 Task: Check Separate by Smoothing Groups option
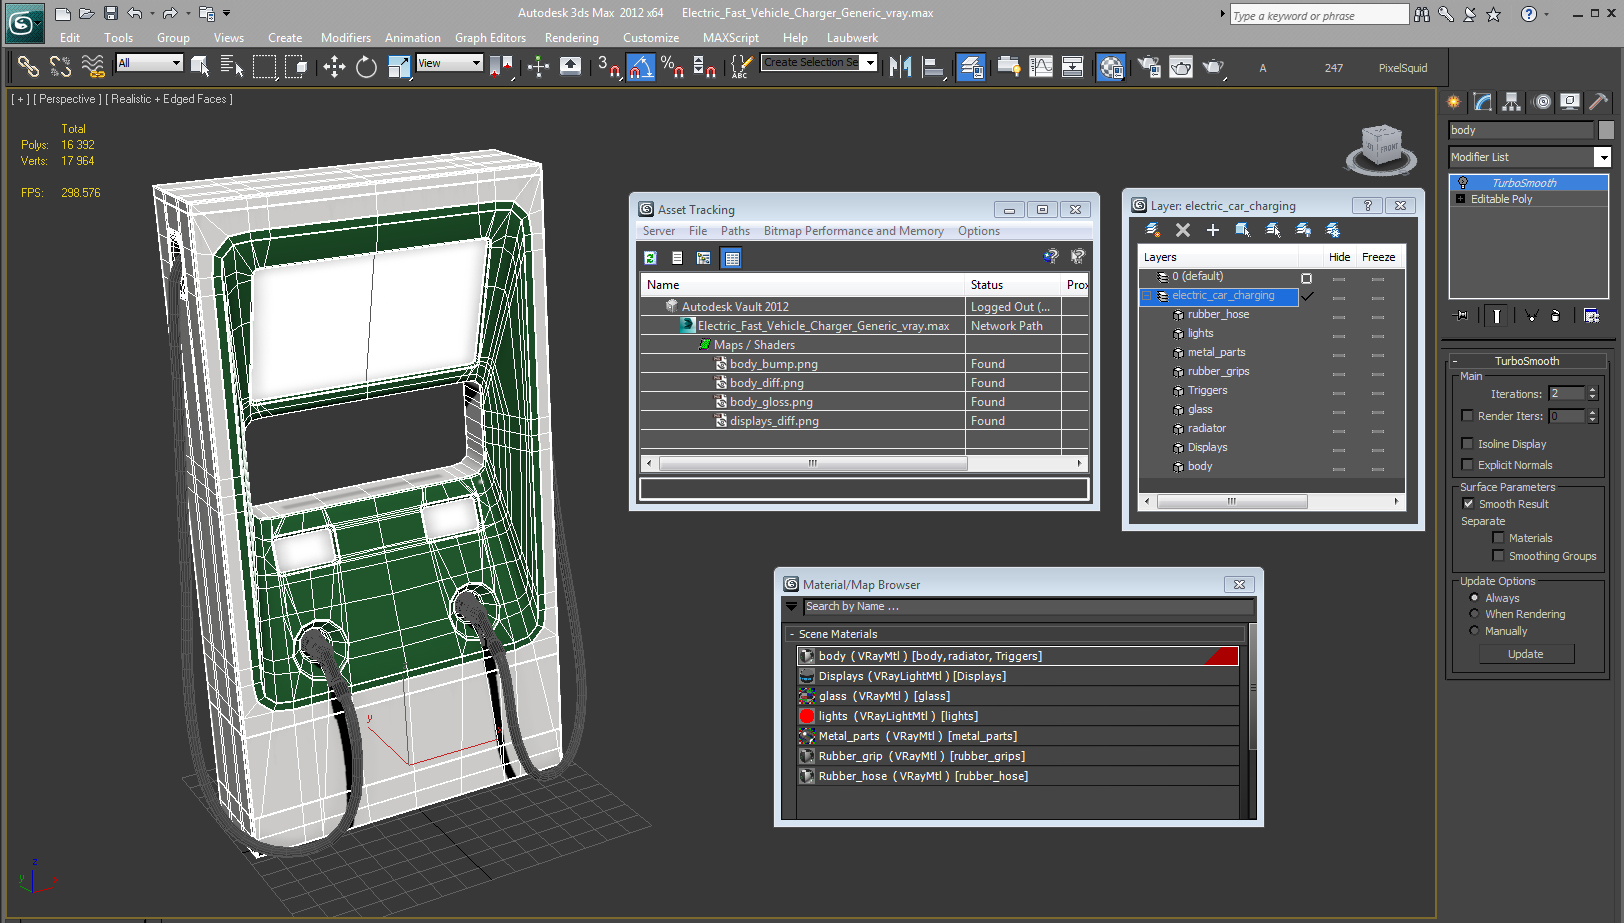(x=1498, y=556)
